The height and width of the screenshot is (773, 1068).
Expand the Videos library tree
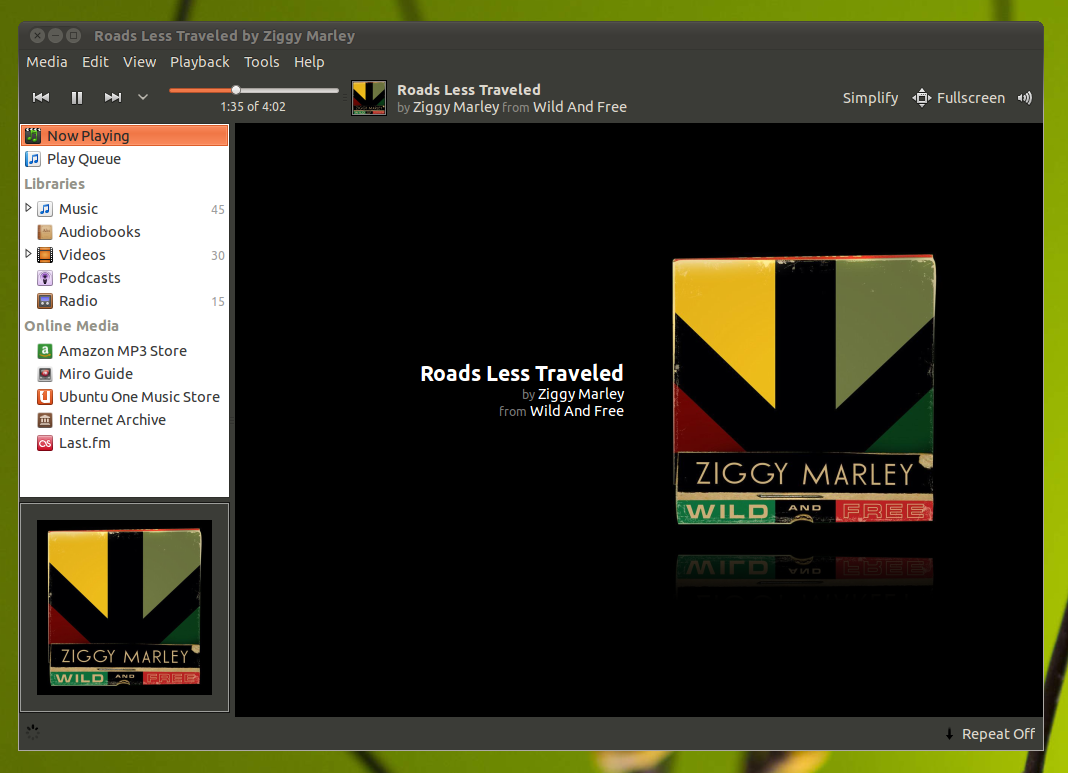(28, 253)
